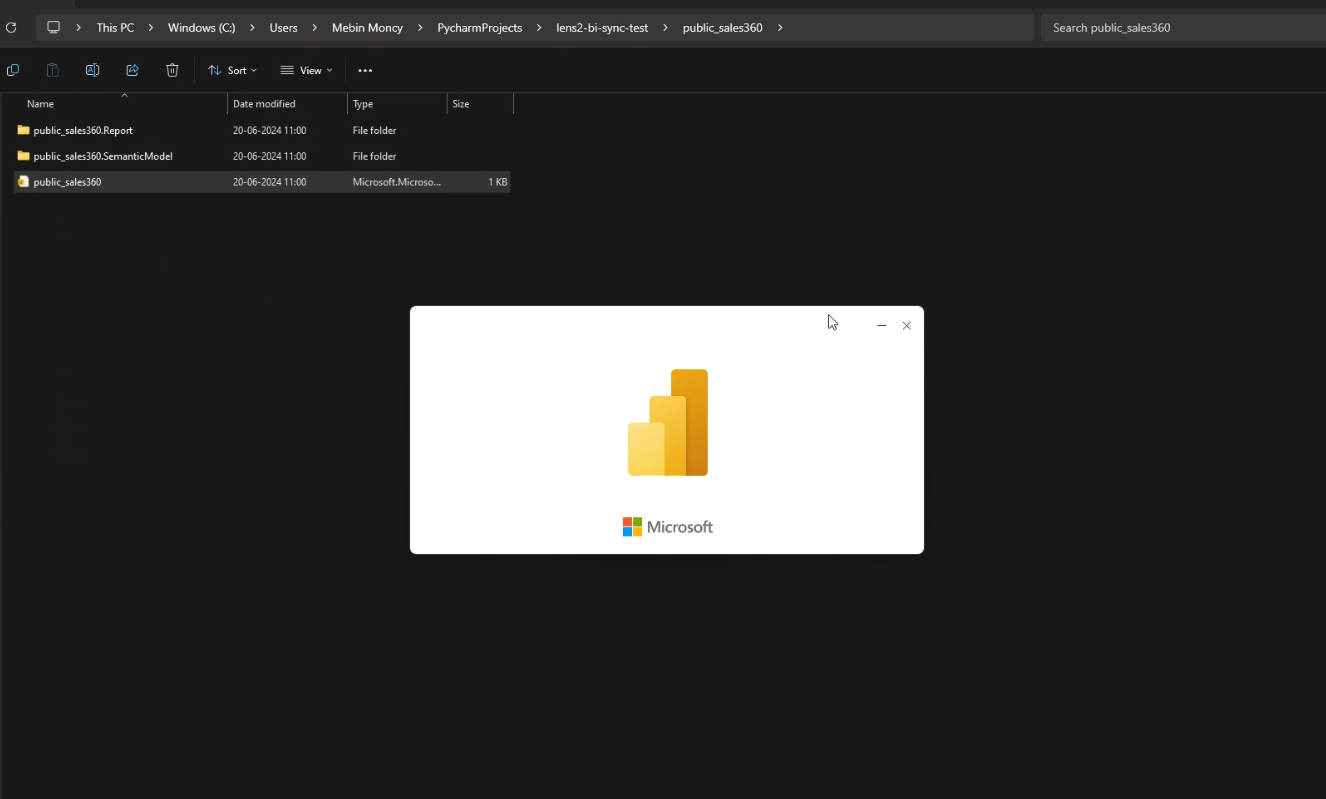The width and height of the screenshot is (1326, 799).
Task: Expand the chevron after This PC
Action: [x=151, y=28]
